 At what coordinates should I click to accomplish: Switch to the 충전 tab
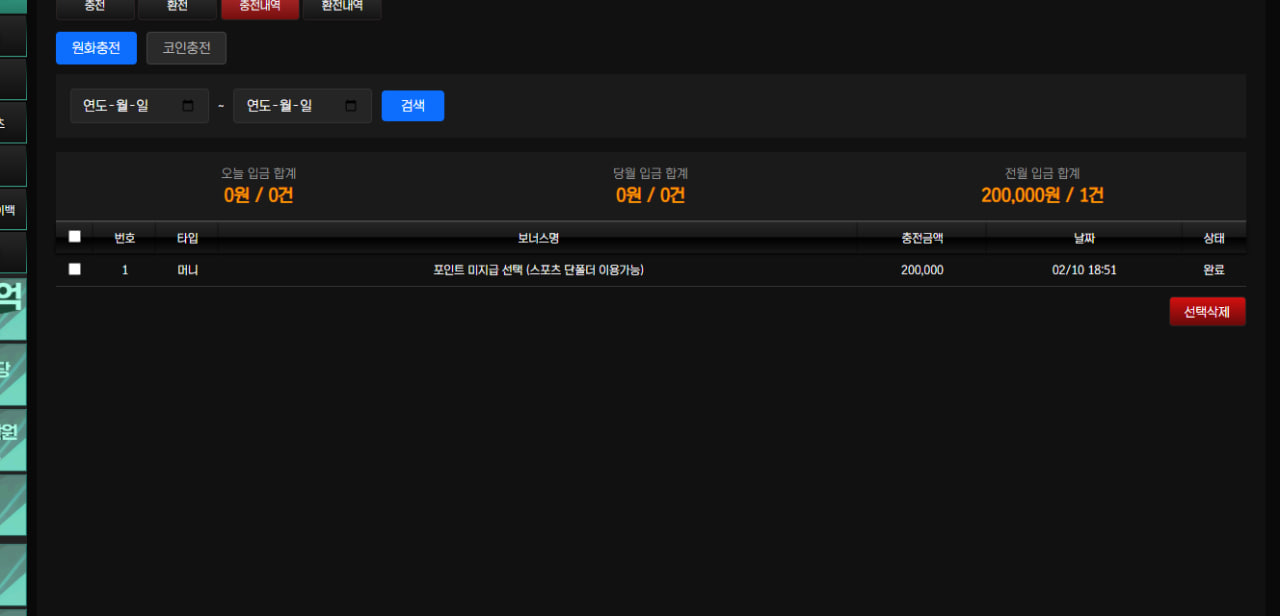(x=95, y=7)
